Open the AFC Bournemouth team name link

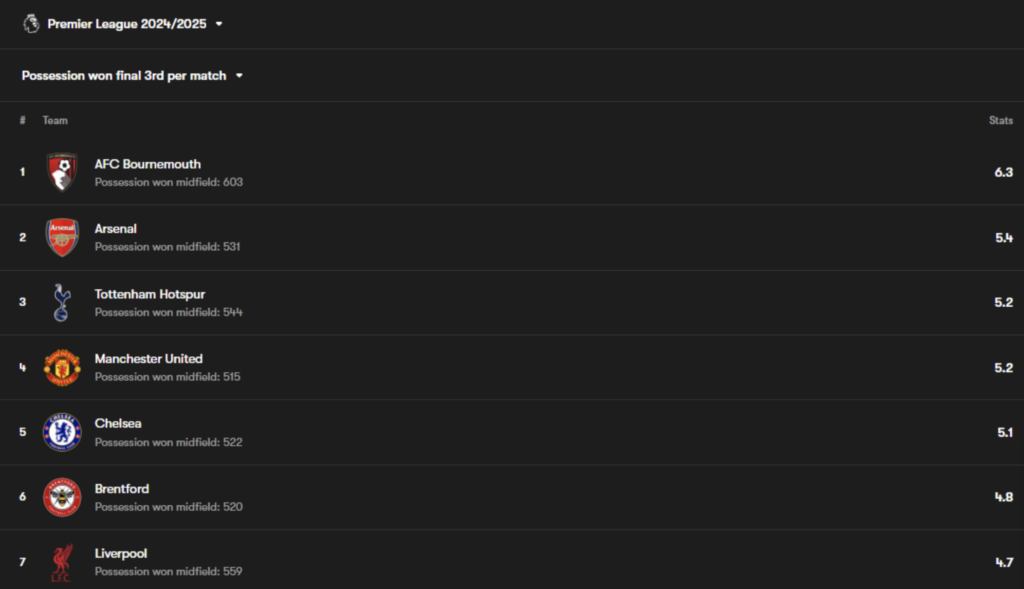[x=148, y=165]
